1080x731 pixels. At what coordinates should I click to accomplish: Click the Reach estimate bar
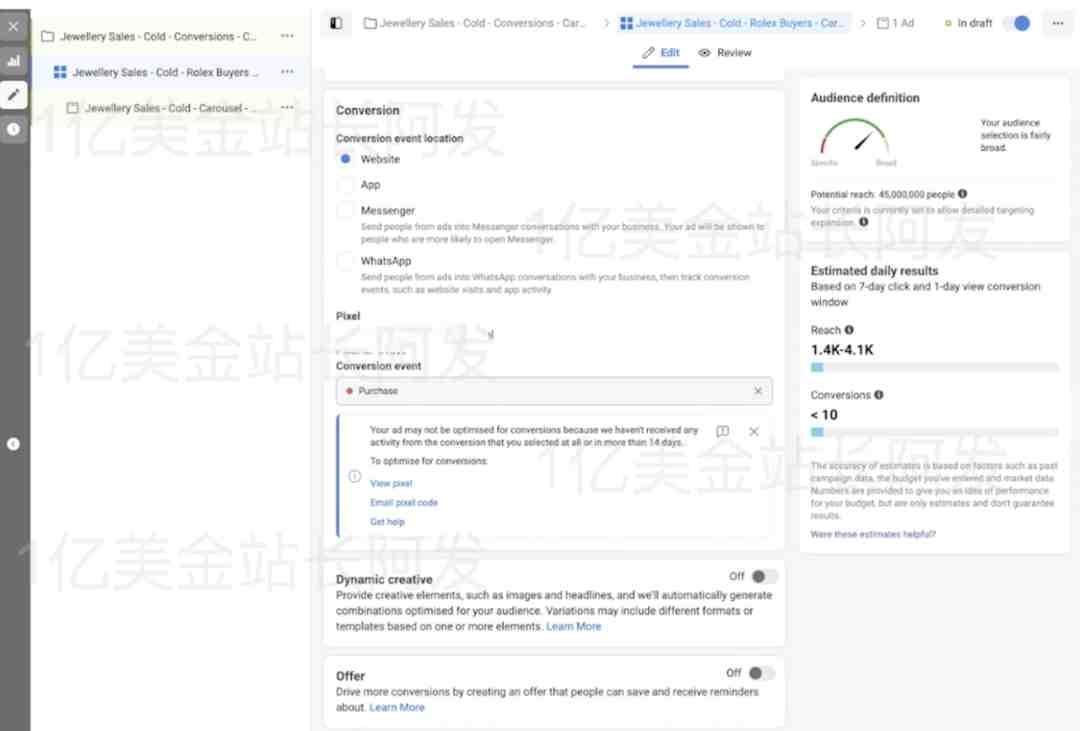[934, 367]
